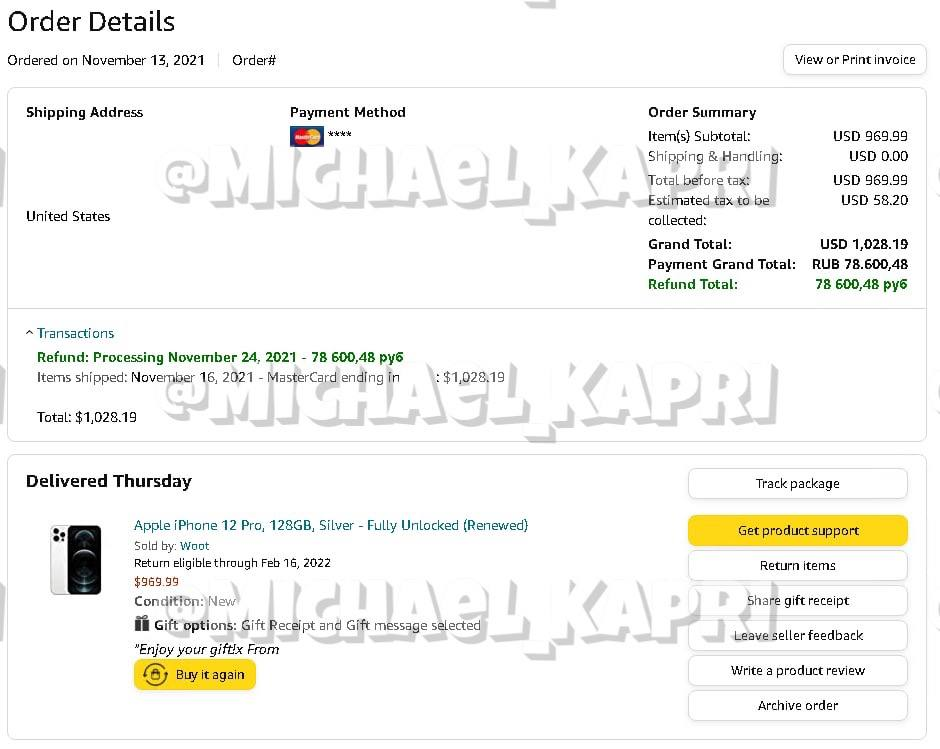Click the Delivered Thursday heading
This screenshot has width=940, height=749.
click(x=109, y=481)
